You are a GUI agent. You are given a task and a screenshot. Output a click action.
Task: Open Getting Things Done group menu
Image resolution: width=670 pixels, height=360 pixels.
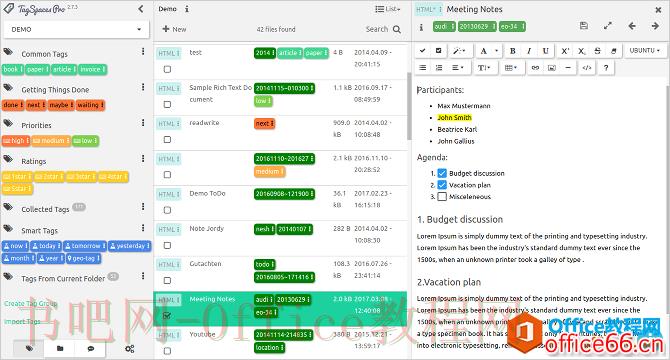[143, 87]
